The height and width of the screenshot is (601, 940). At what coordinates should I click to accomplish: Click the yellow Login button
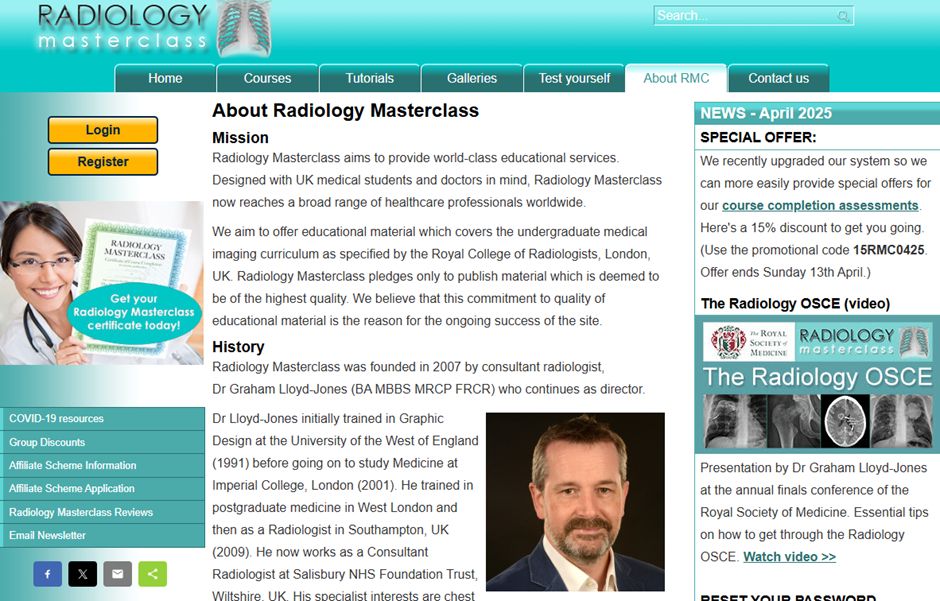pyautogui.click(x=103, y=130)
